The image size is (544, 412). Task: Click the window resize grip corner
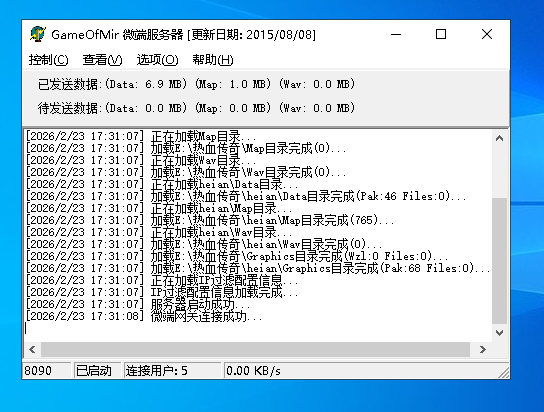tap(504, 373)
